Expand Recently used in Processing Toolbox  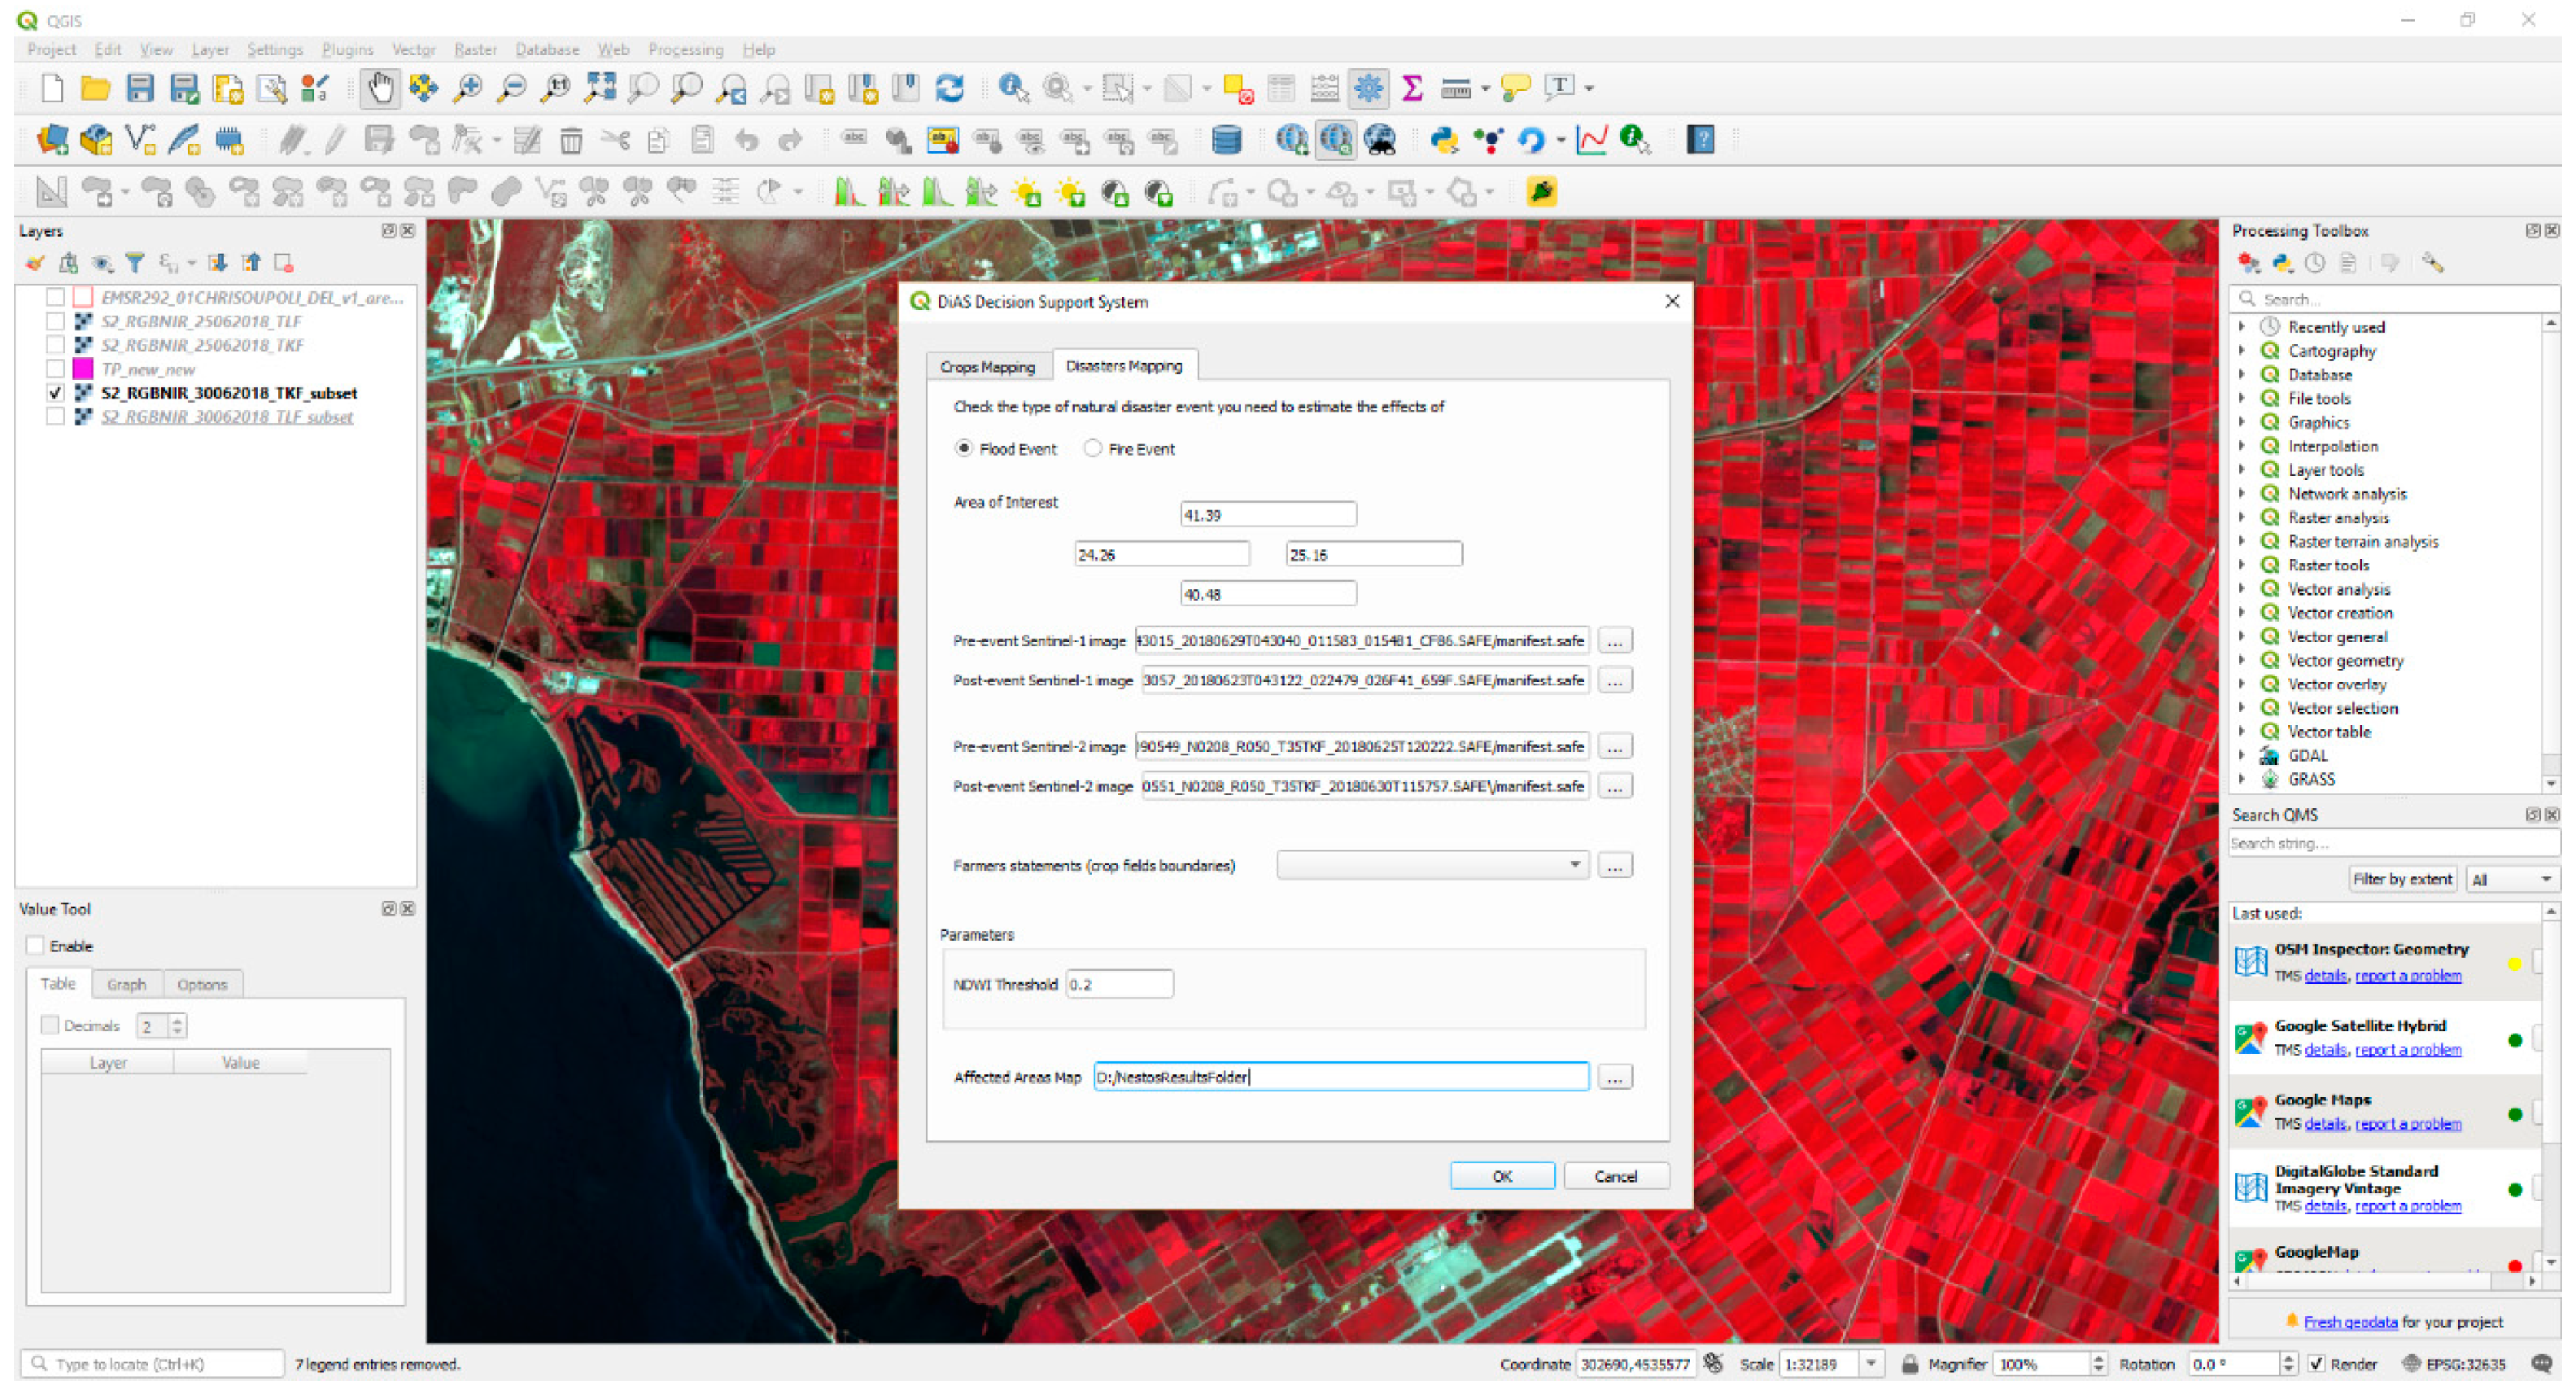tap(2242, 327)
